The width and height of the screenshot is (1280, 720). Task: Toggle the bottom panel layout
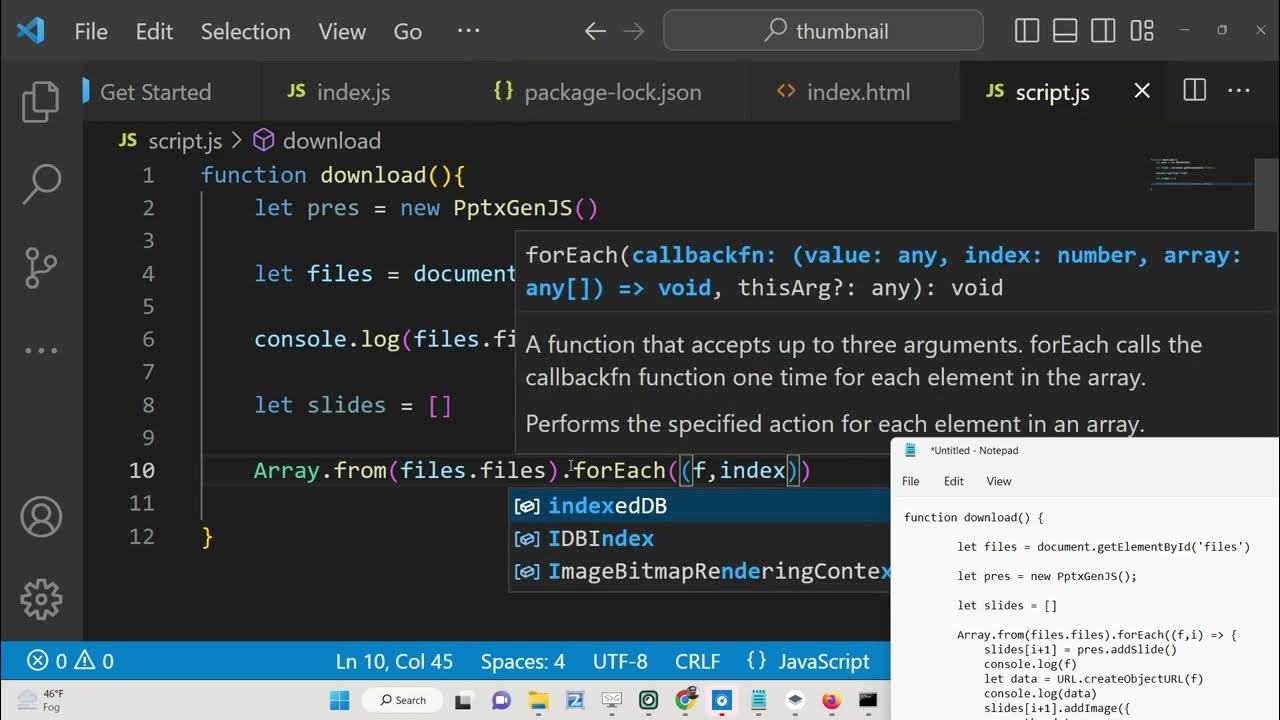tap(1065, 31)
